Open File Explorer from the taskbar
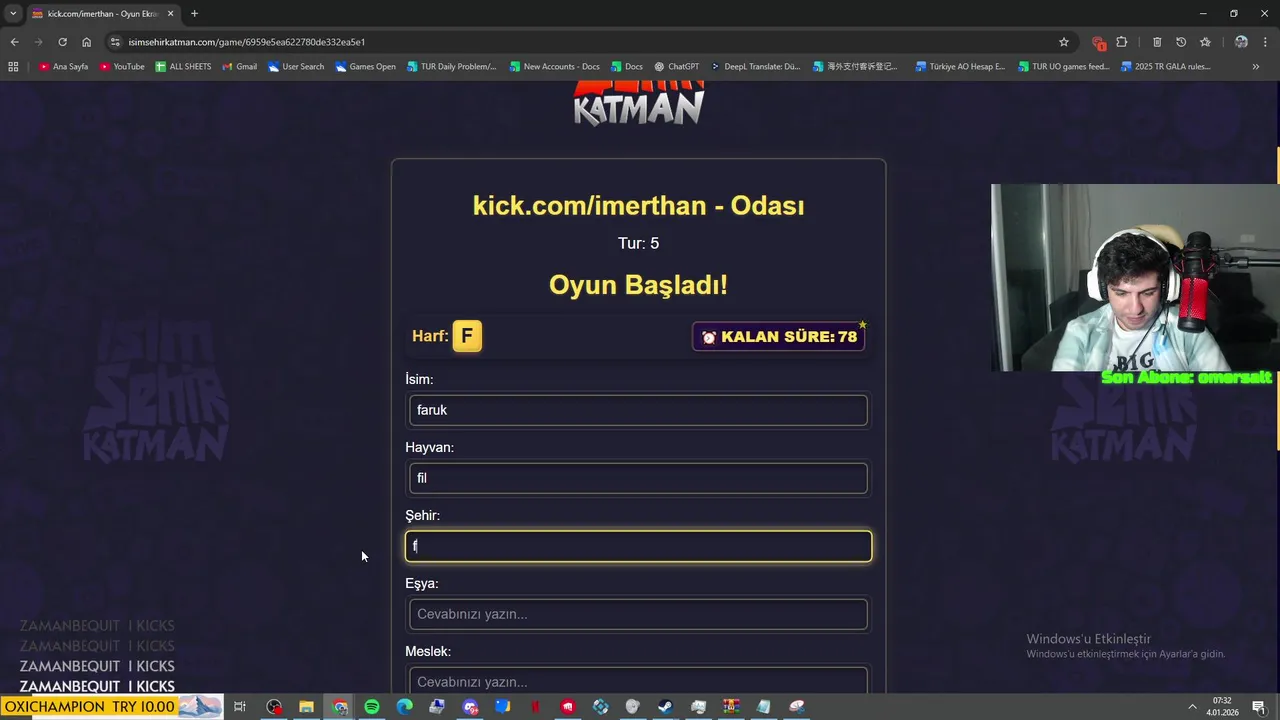 click(x=307, y=707)
